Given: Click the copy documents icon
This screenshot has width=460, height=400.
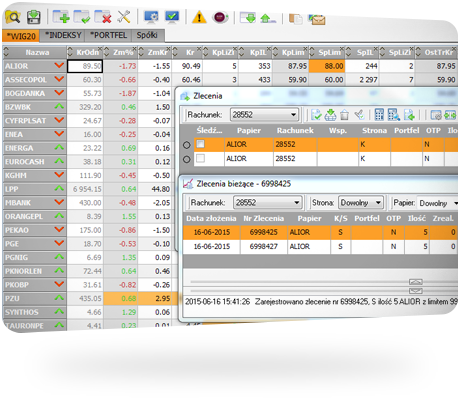Looking at the screenshot, I should (295, 19).
